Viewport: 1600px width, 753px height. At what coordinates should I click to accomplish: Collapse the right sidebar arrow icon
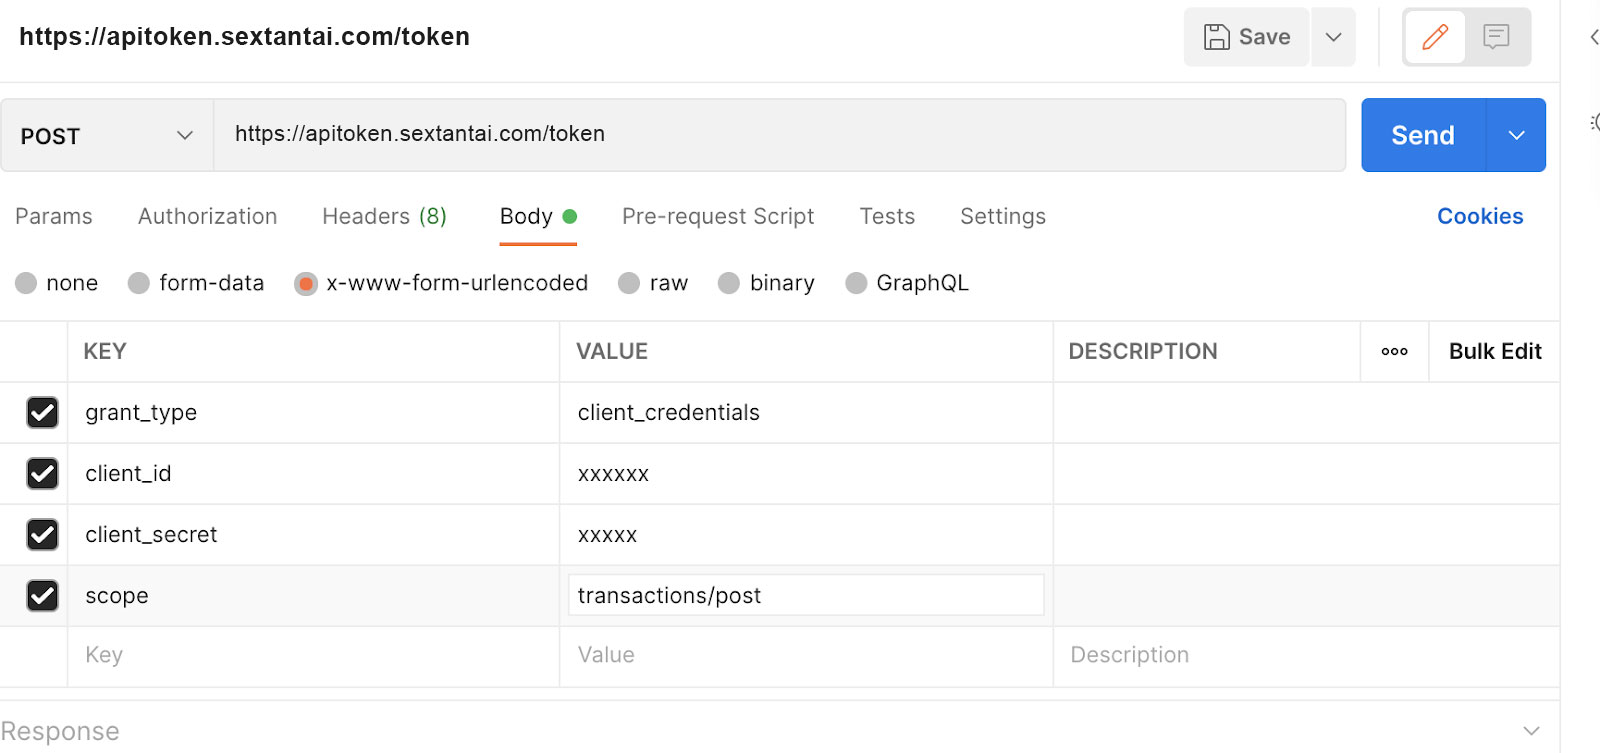[1593, 37]
